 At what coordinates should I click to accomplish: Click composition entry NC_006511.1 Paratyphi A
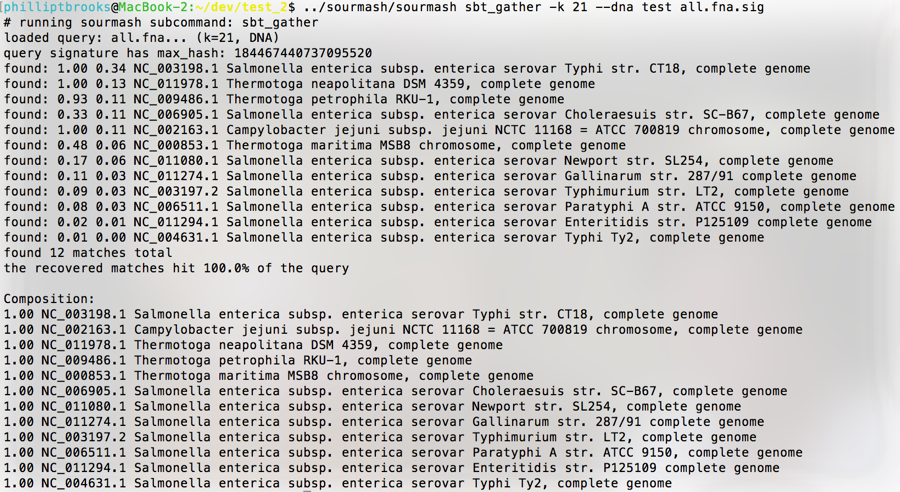pyautogui.click(x=403, y=453)
